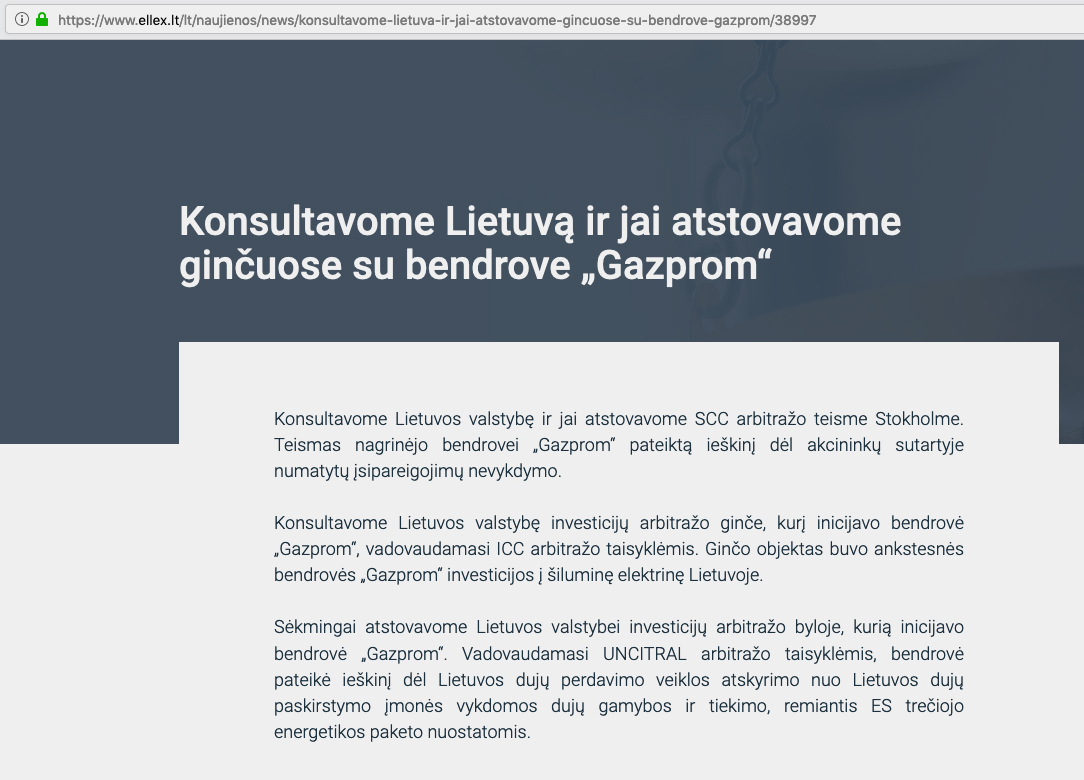1084x780 pixels.
Task: Click the word Stokholme in the first paragraph
Action: click(919, 419)
